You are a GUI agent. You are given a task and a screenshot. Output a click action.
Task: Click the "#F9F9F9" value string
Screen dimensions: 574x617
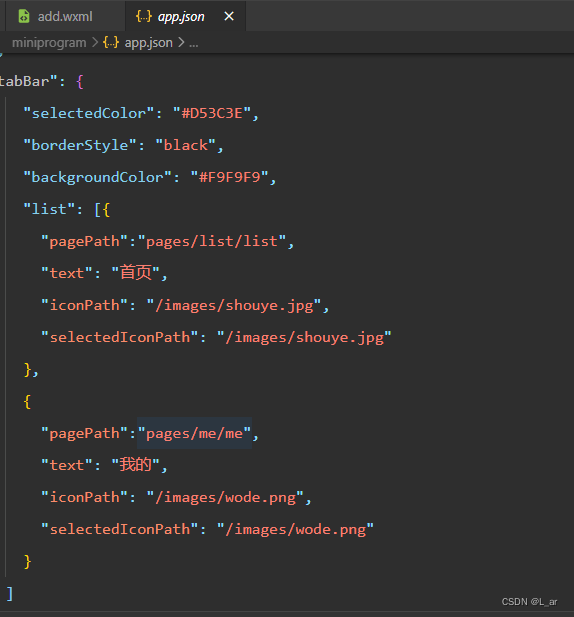[x=229, y=177]
